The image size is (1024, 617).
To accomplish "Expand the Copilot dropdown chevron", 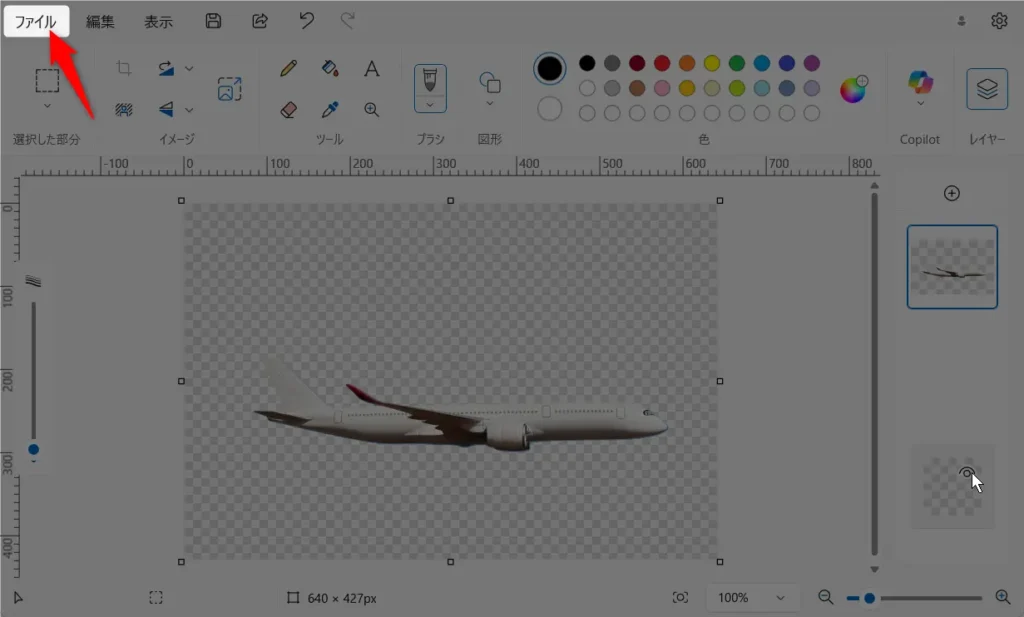I will (x=920, y=103).
